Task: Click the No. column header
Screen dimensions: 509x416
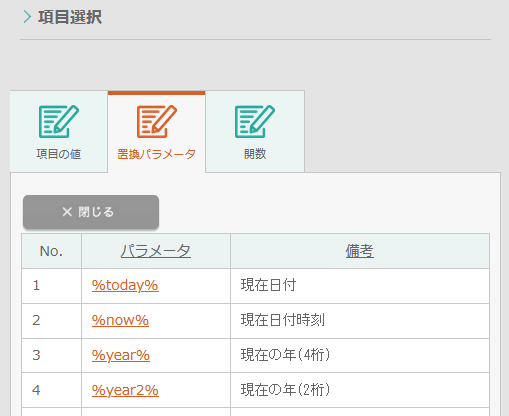Action: 51,251
